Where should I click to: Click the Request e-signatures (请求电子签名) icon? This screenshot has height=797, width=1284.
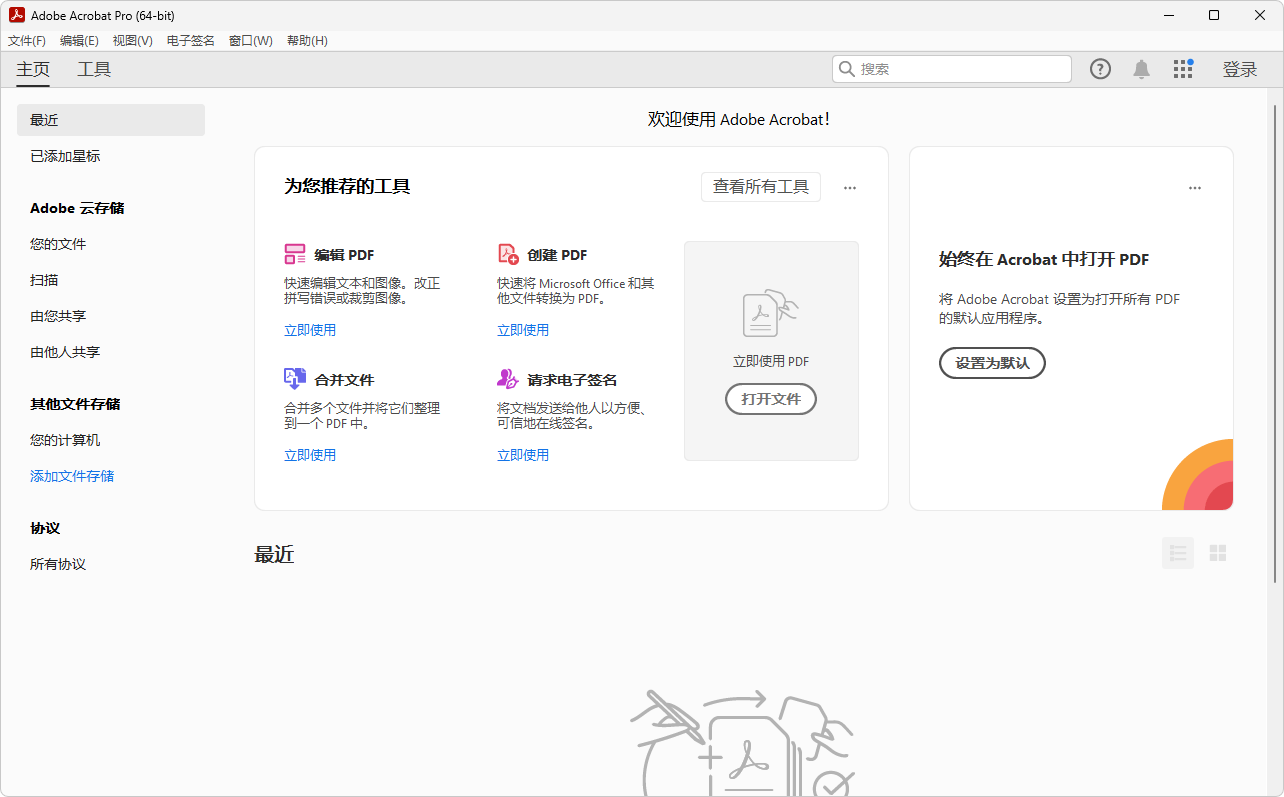click(x=508, y=379)
